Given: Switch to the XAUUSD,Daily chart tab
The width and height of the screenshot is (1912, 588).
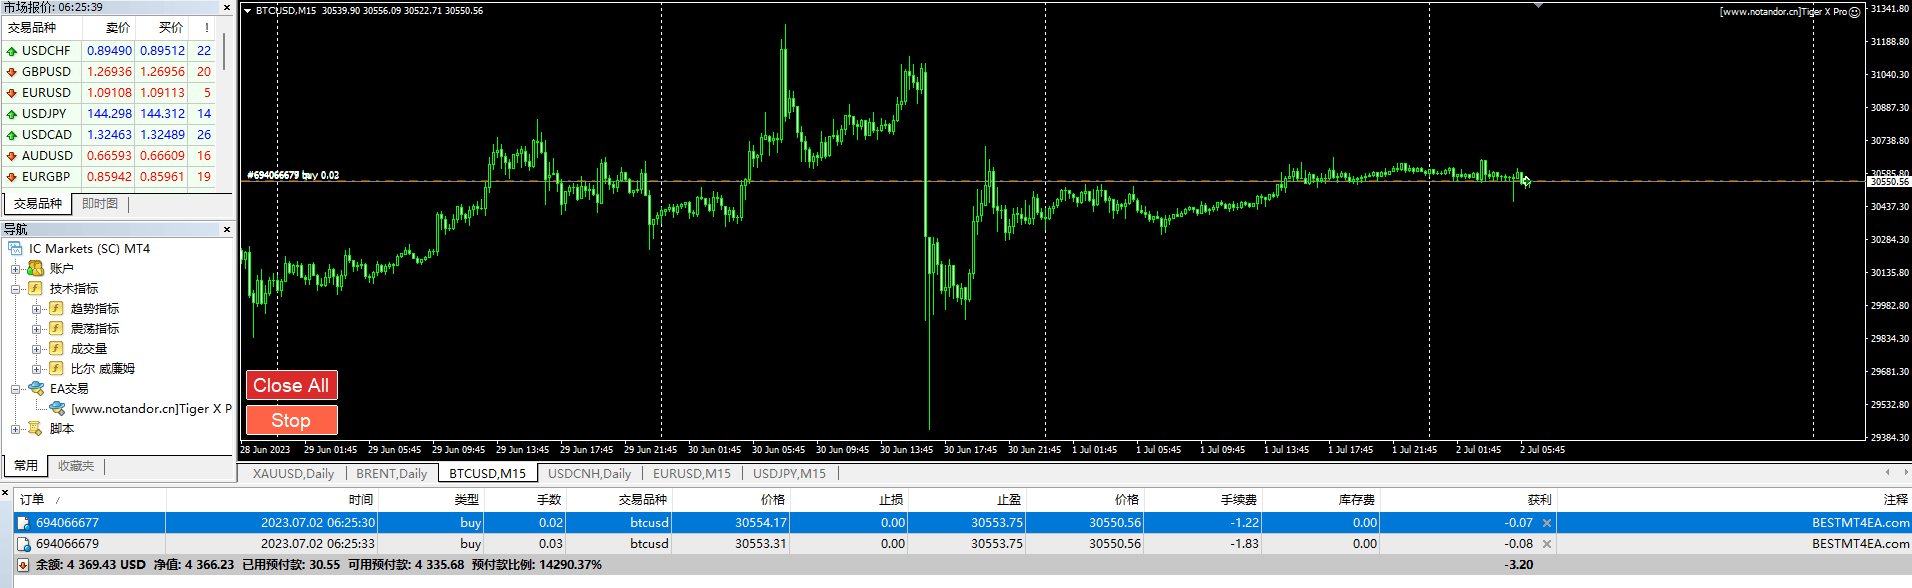Looking at the screenshot, I should click(292, 473).
